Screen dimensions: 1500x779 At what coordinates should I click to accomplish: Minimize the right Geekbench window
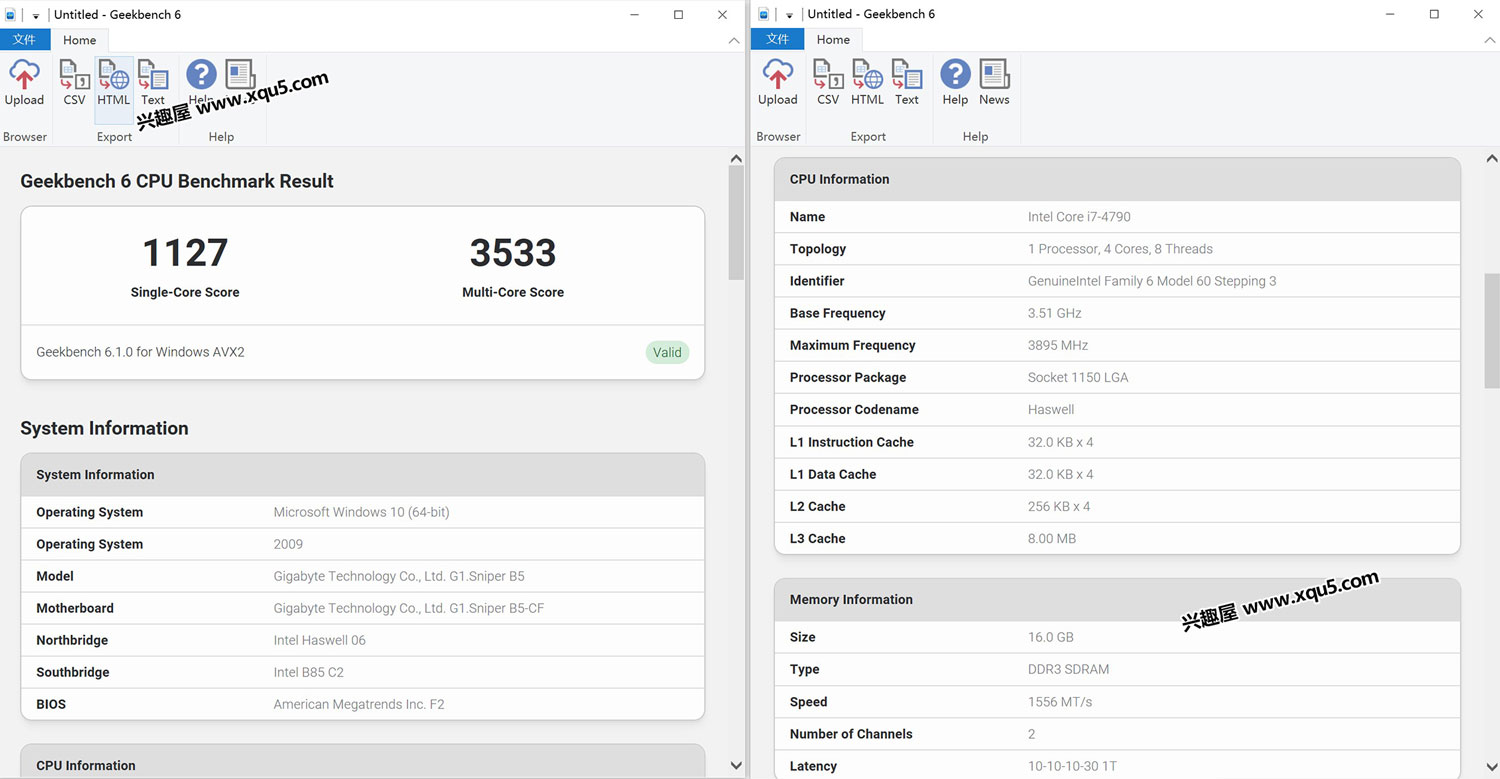click(1390, 15)
